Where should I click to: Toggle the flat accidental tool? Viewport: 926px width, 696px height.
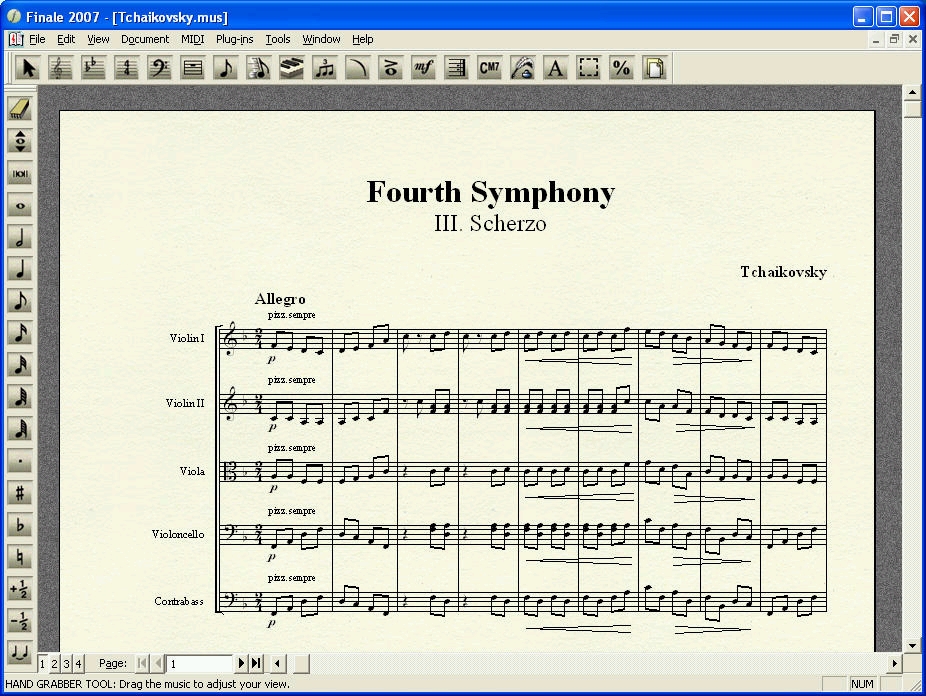20,525
